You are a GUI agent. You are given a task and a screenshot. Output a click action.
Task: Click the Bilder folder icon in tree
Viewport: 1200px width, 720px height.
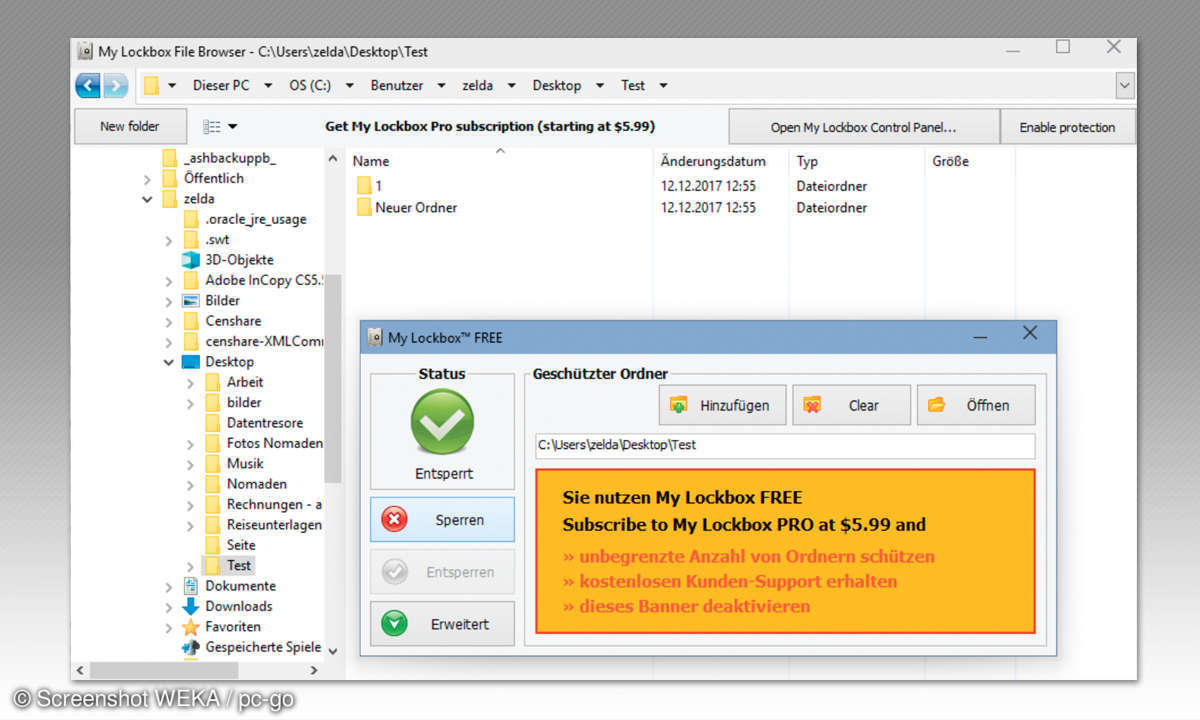click(191, 301)
